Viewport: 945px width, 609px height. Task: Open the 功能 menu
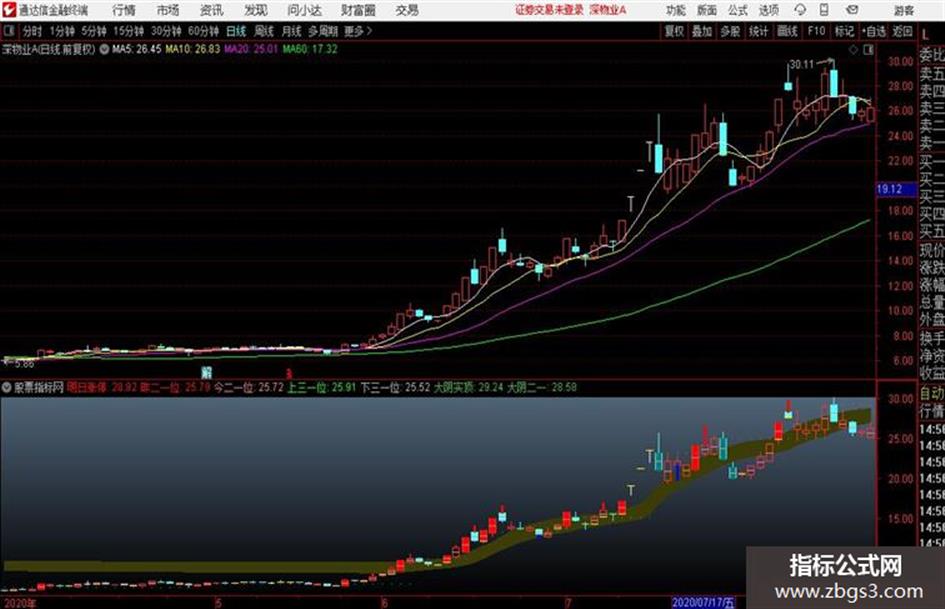pos(676,10)
